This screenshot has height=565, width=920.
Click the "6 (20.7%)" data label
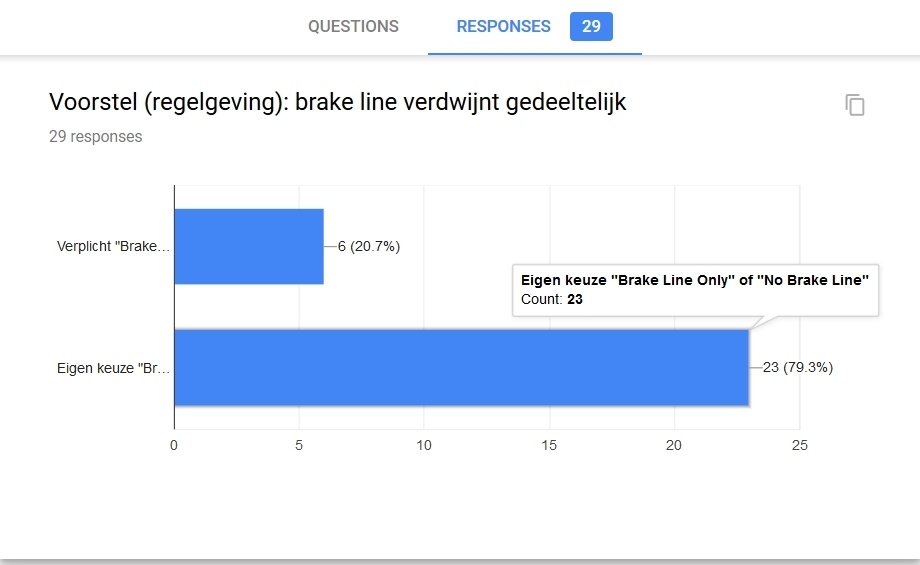(x=368, y=247)
